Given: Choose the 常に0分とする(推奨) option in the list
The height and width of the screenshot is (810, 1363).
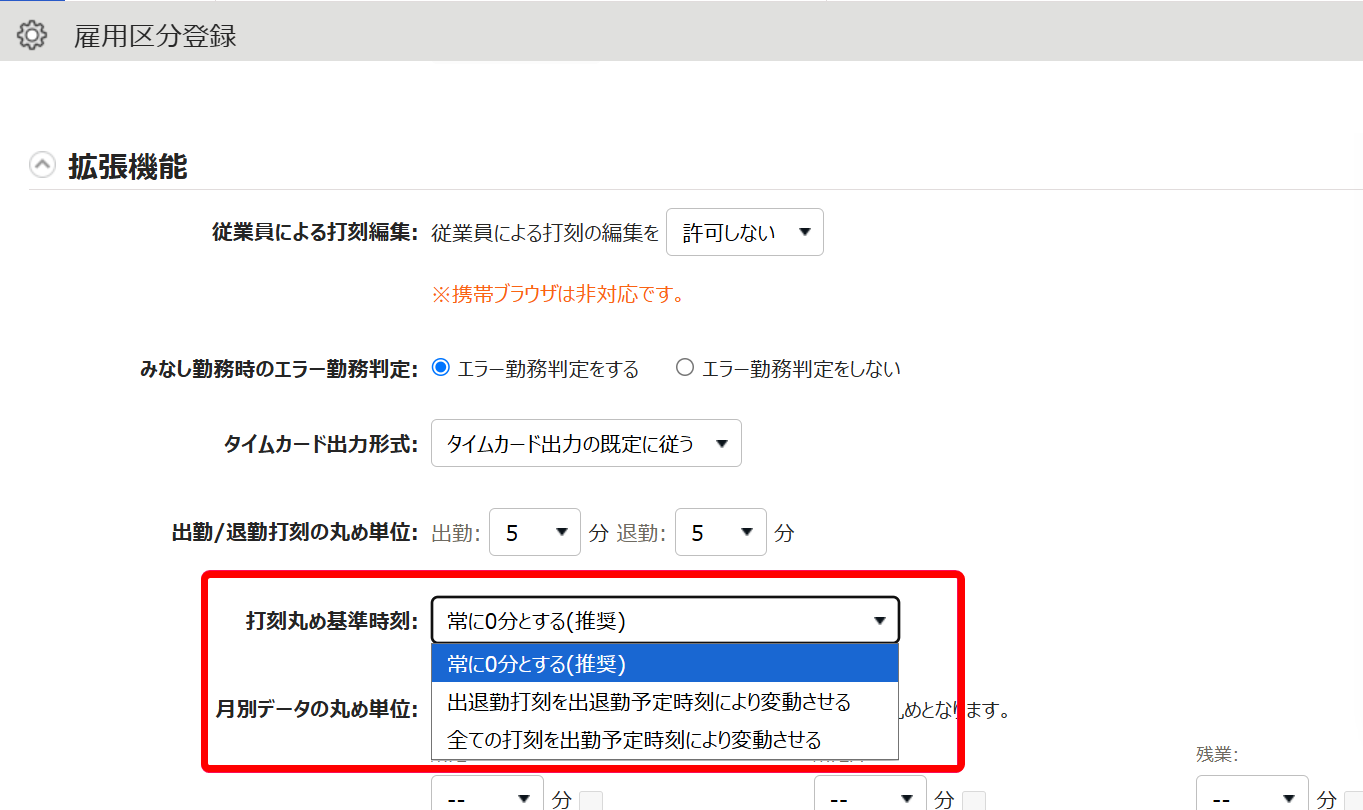Looking at the screenshot, I should (x=665, y=663).
